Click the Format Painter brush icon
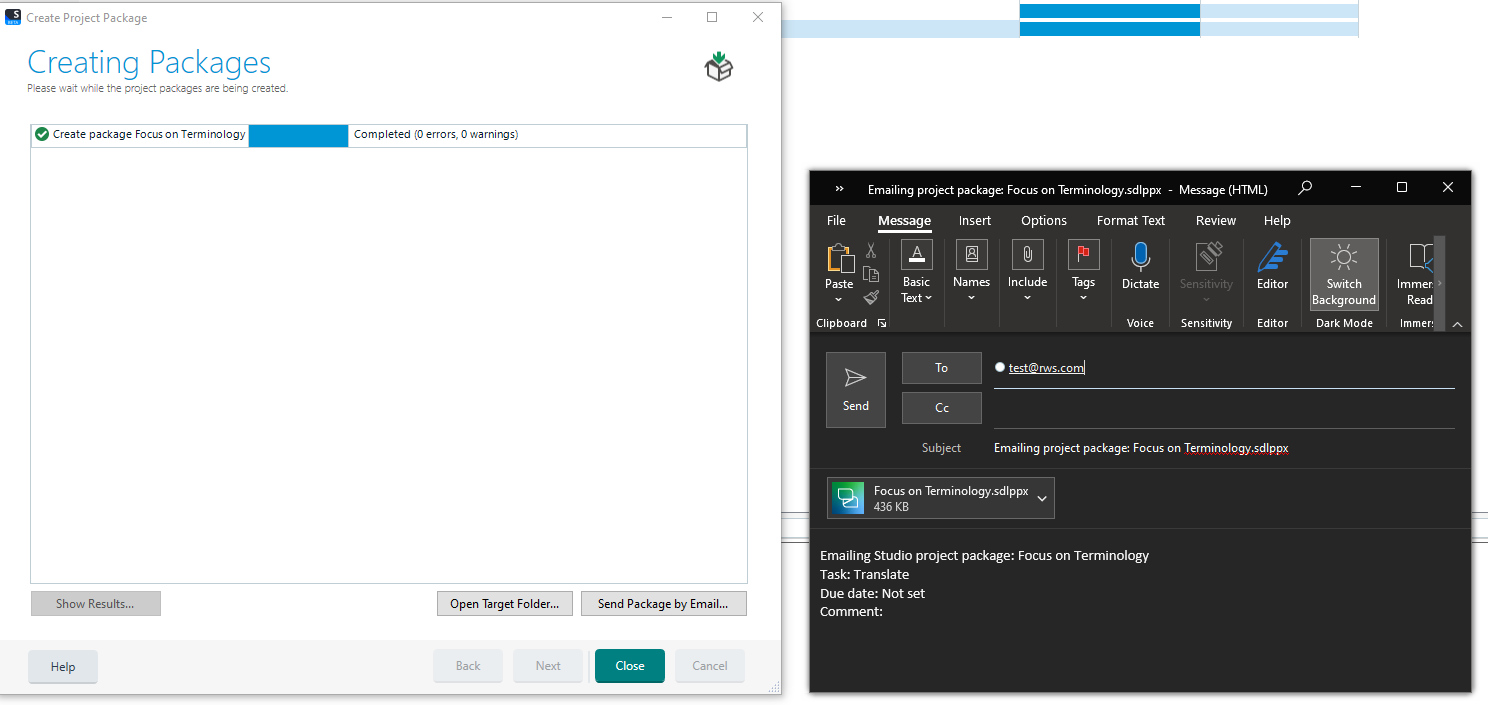 [x=871, y=297]
